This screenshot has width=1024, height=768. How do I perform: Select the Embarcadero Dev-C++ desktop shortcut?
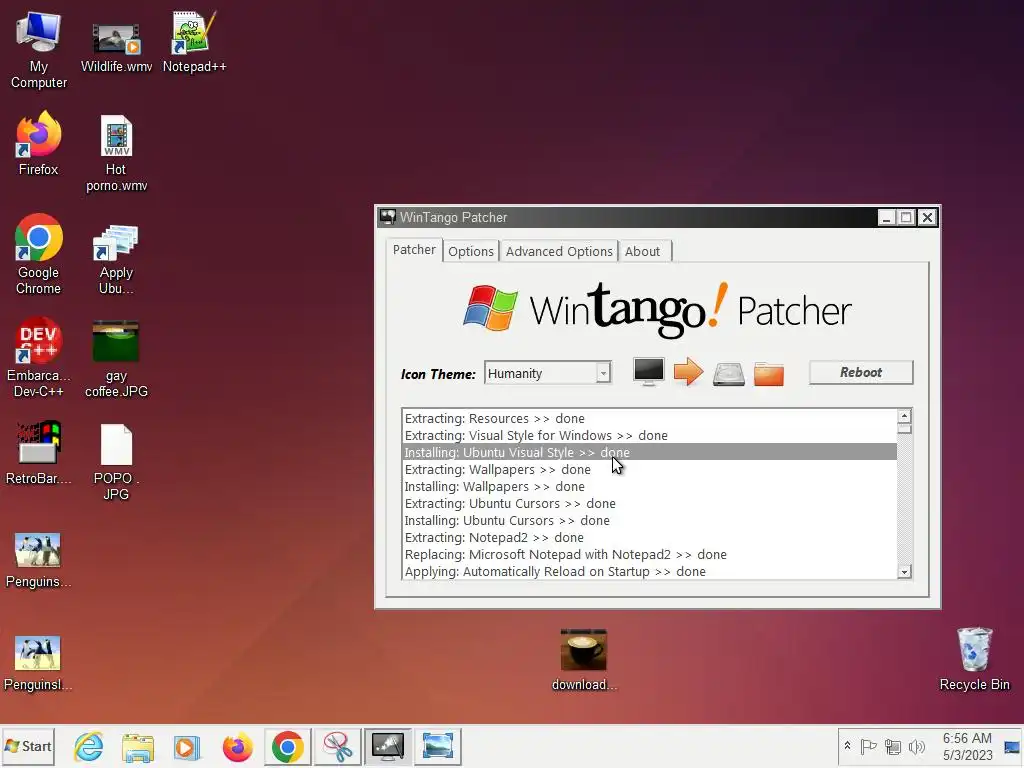point(39,357)
